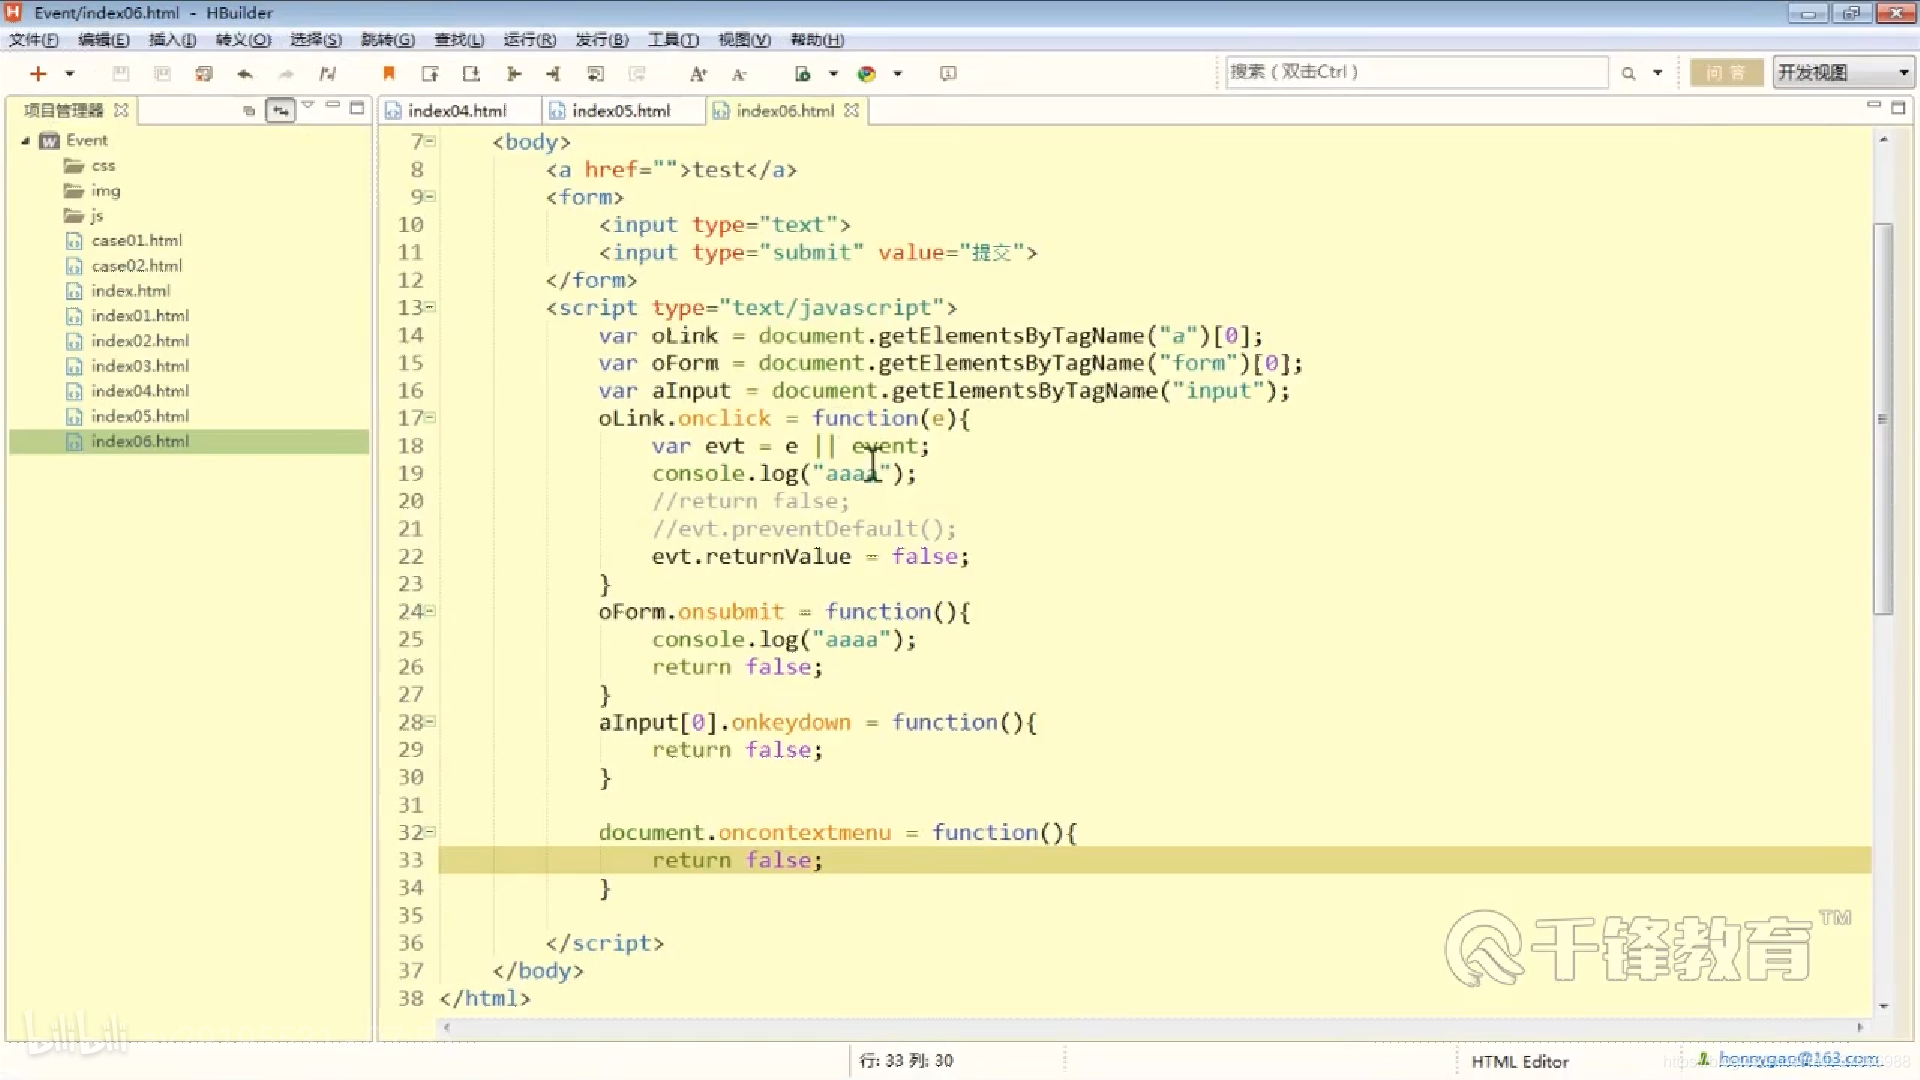Click the Save icon in toolbar
1920x1080 pixels.
[121, 73]
